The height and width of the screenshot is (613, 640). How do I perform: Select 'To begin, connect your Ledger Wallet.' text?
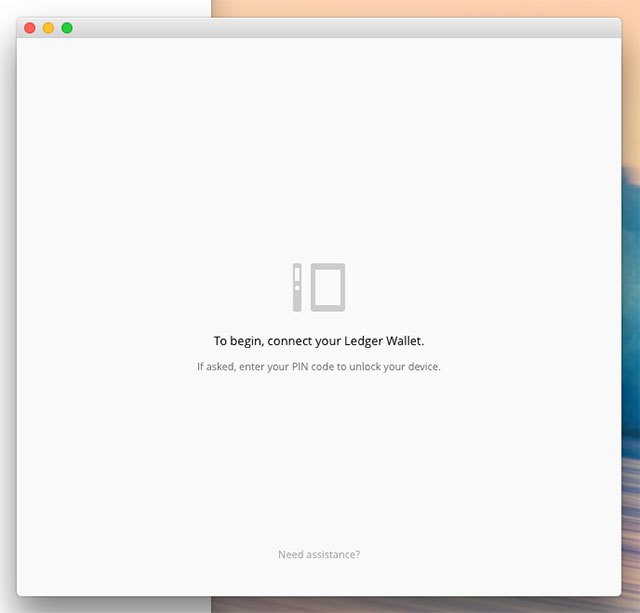click(x=319, y=341)
